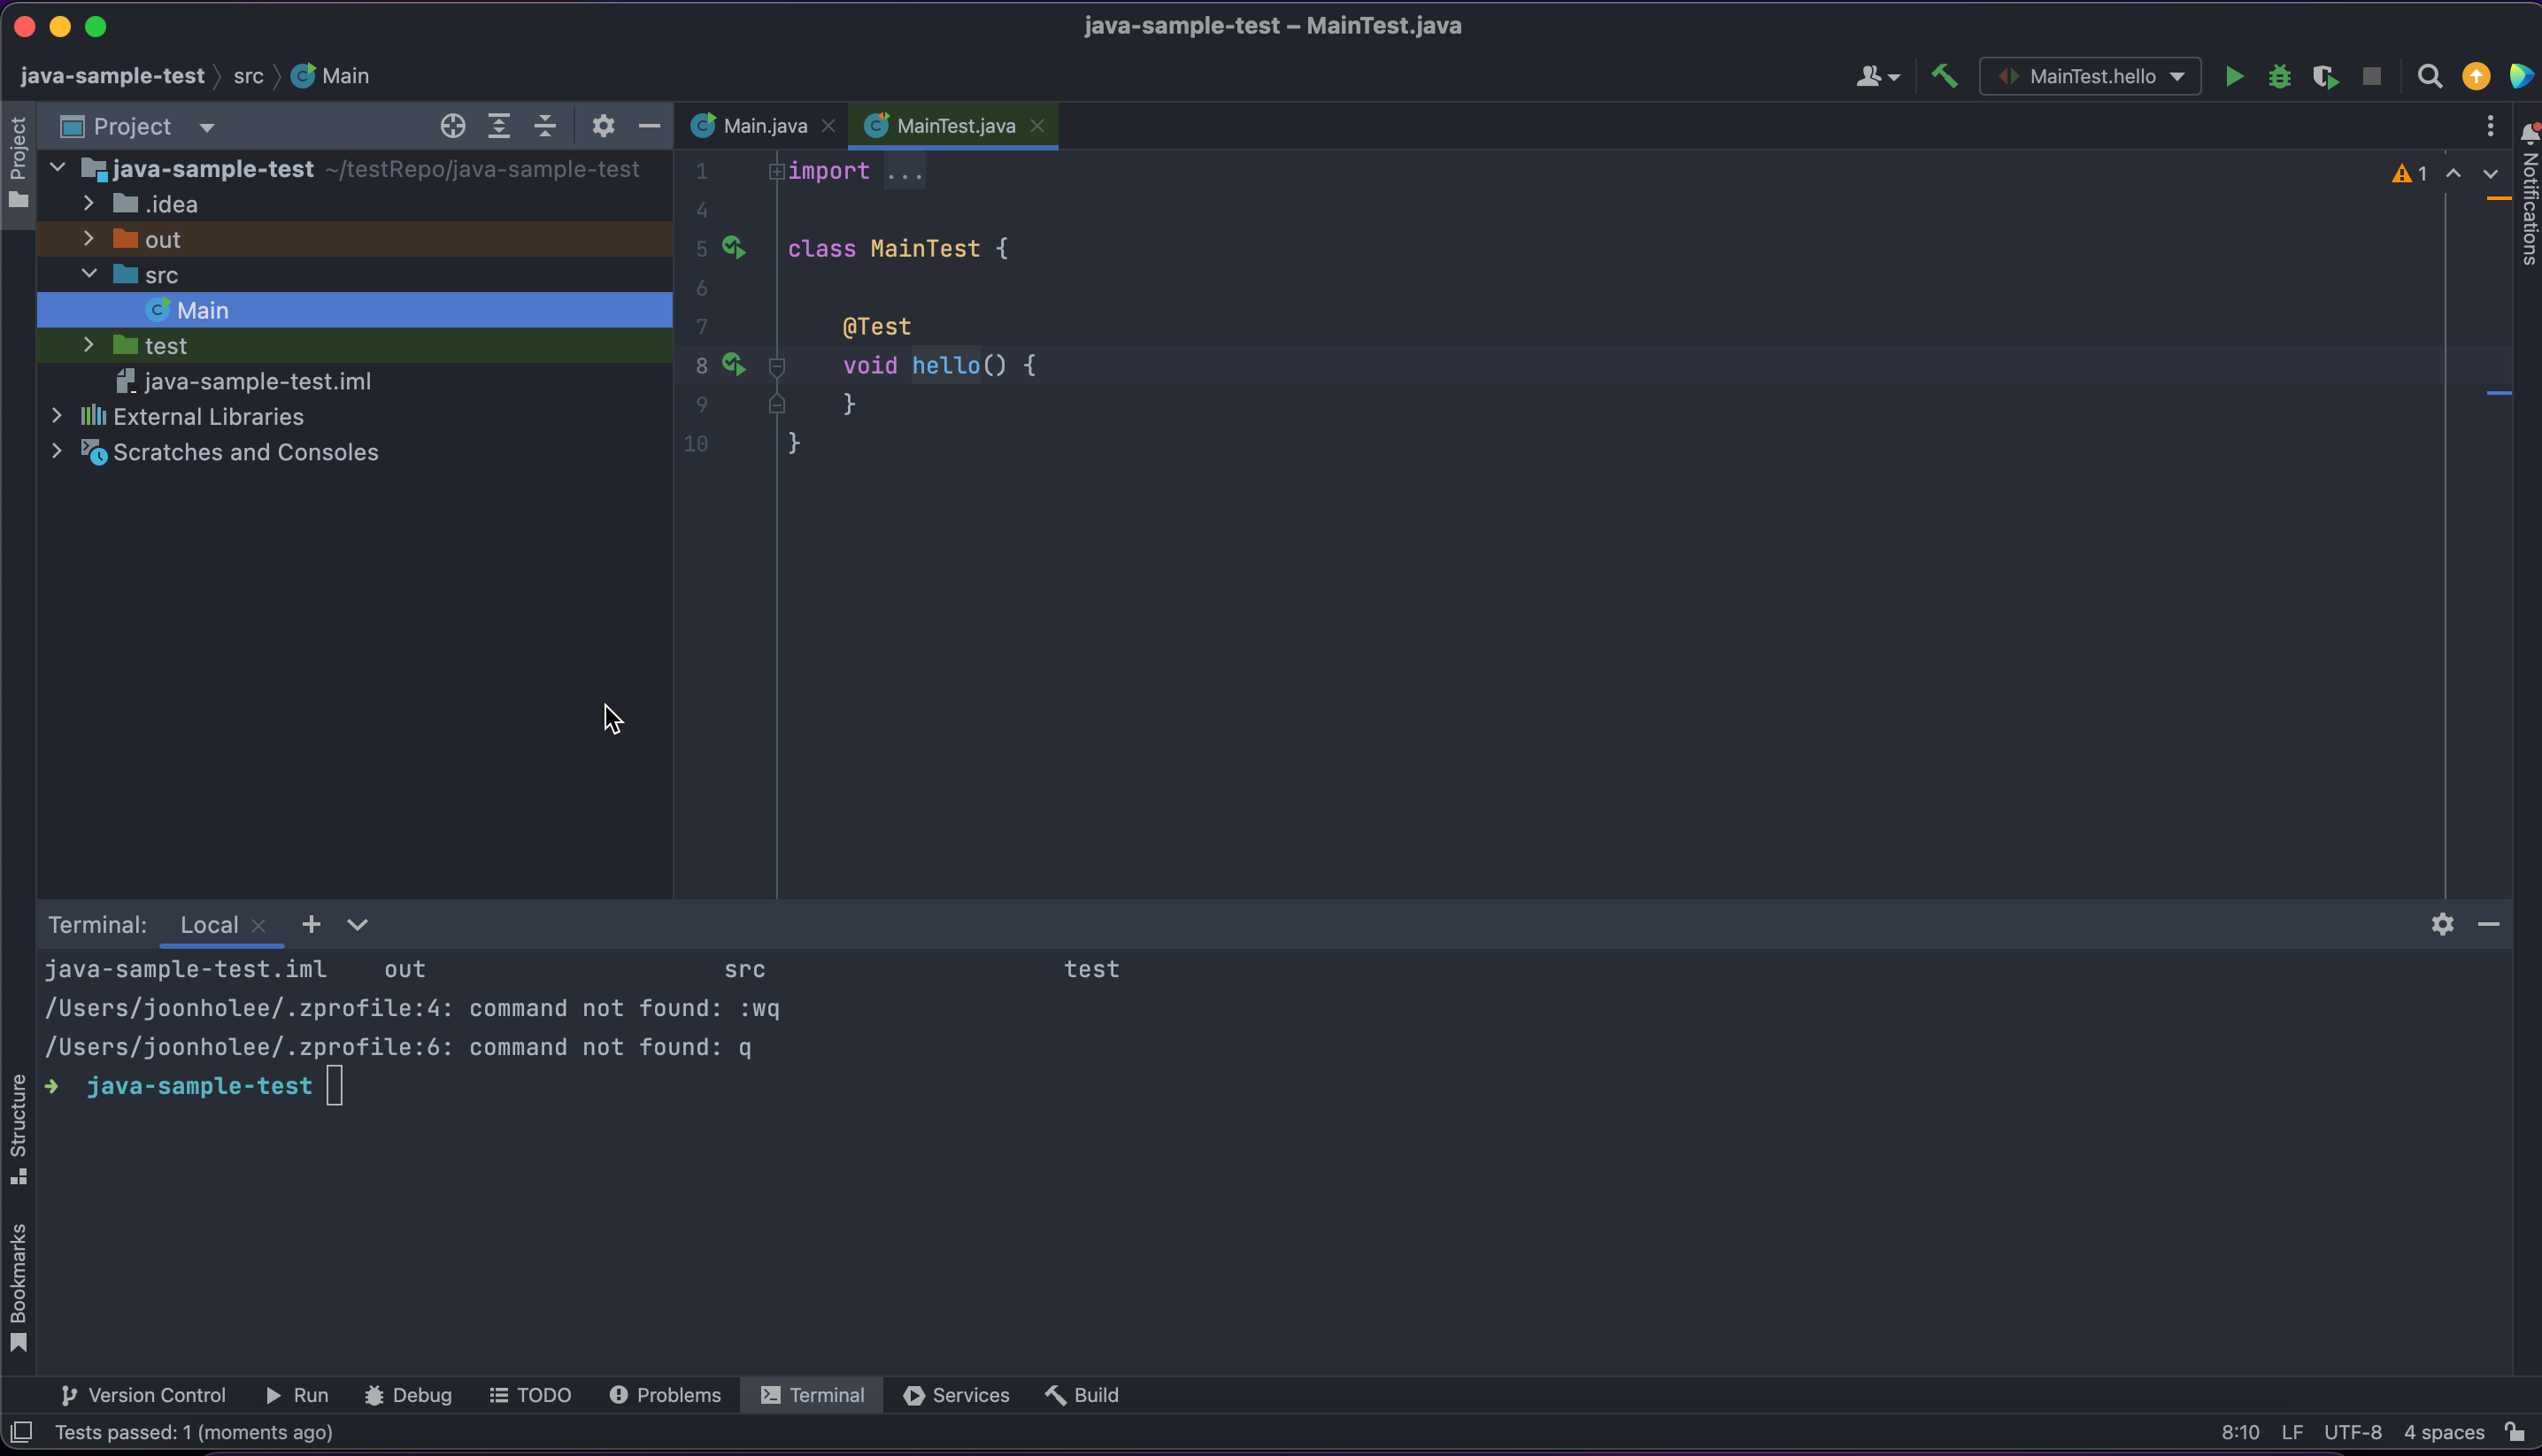
Task: Run MainTest.hello with the green play button
Action: pyautogui.click(x=2233, y=77)
